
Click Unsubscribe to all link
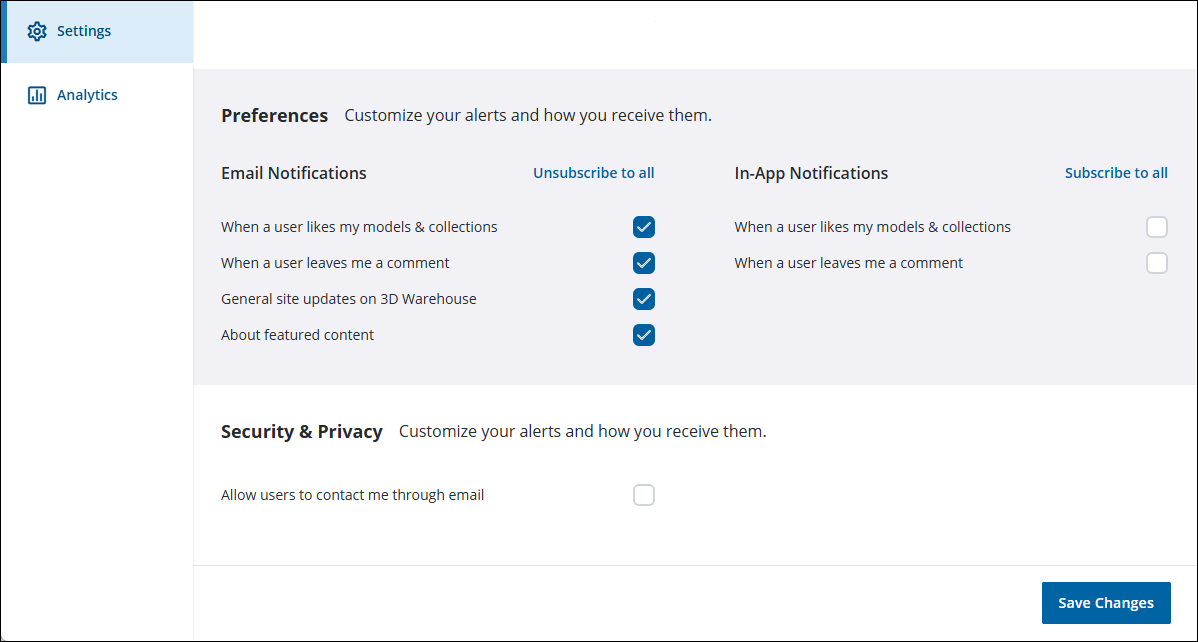point(594,173)
